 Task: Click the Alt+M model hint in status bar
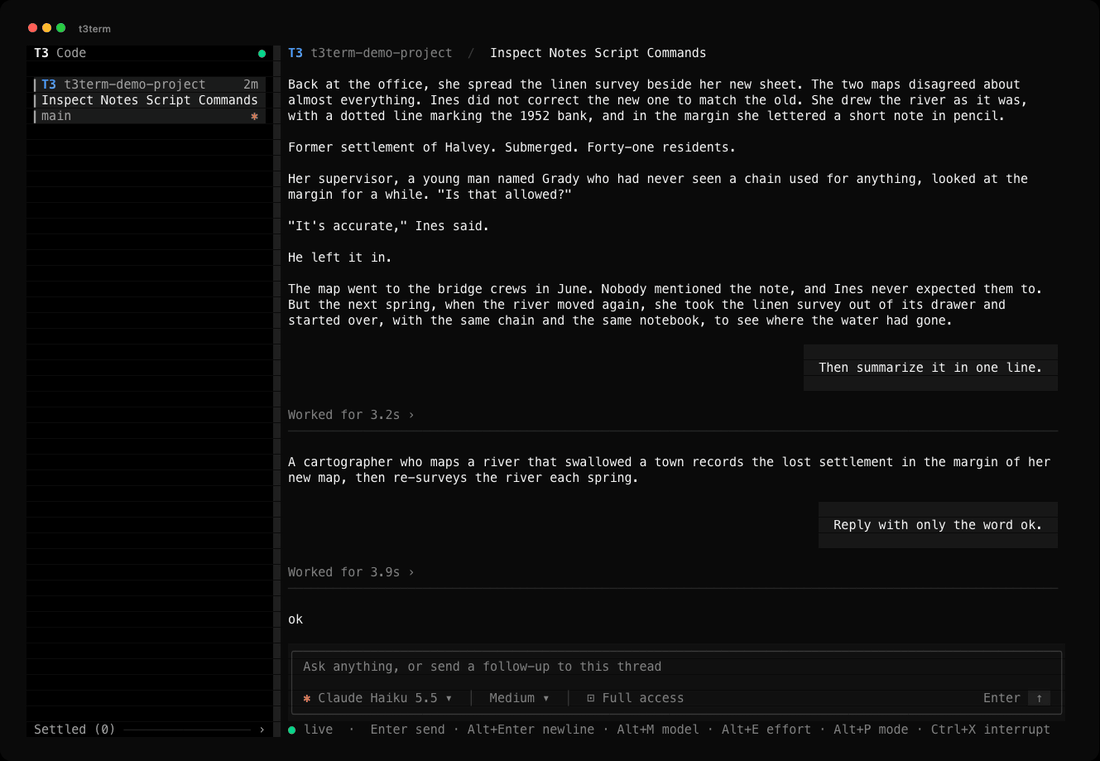click(x=658, y=729)
